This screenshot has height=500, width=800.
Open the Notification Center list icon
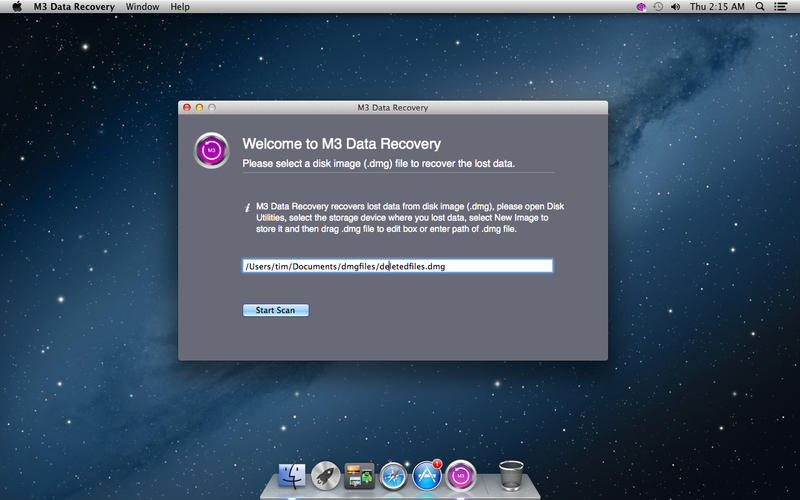coord(780,7)
